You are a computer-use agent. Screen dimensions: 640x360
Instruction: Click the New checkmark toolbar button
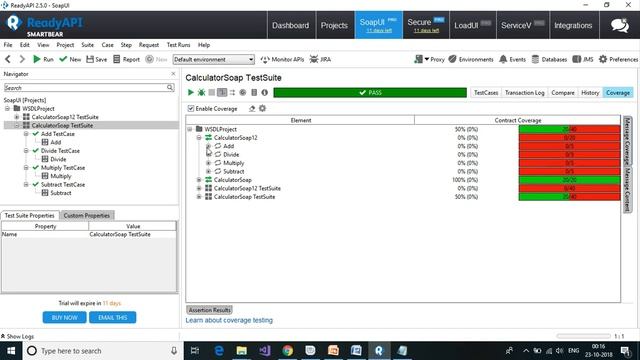pyautogui.click(x=70, y=59)
